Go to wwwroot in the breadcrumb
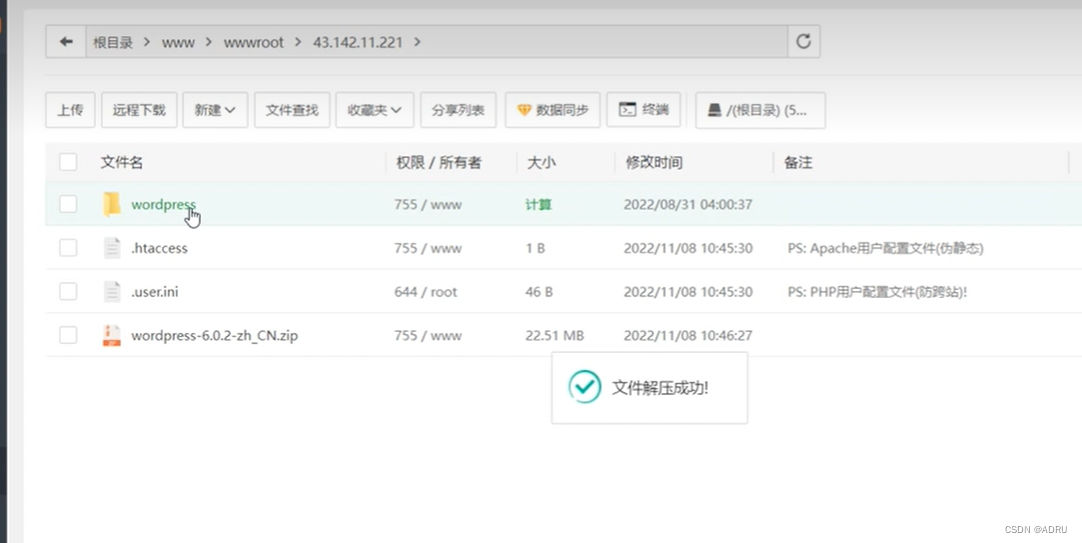 (x=253, y=43)
